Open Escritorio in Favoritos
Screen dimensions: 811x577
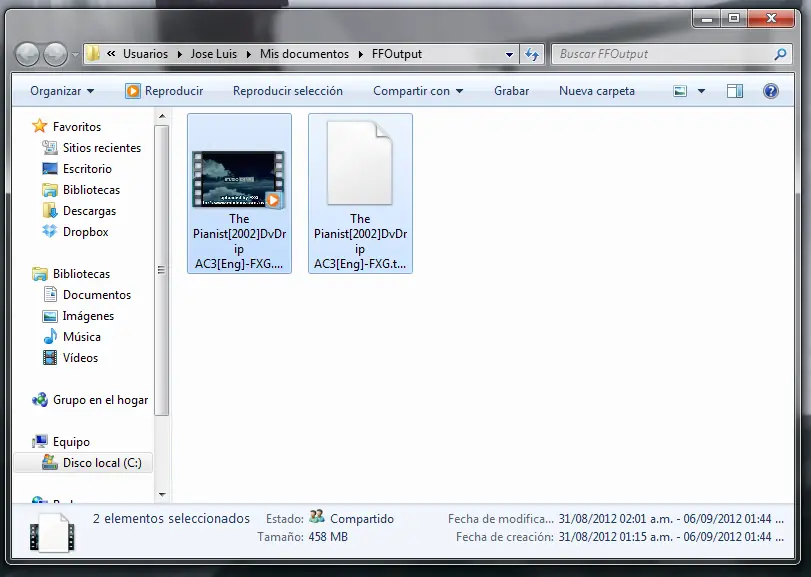(x=87, y=169)
